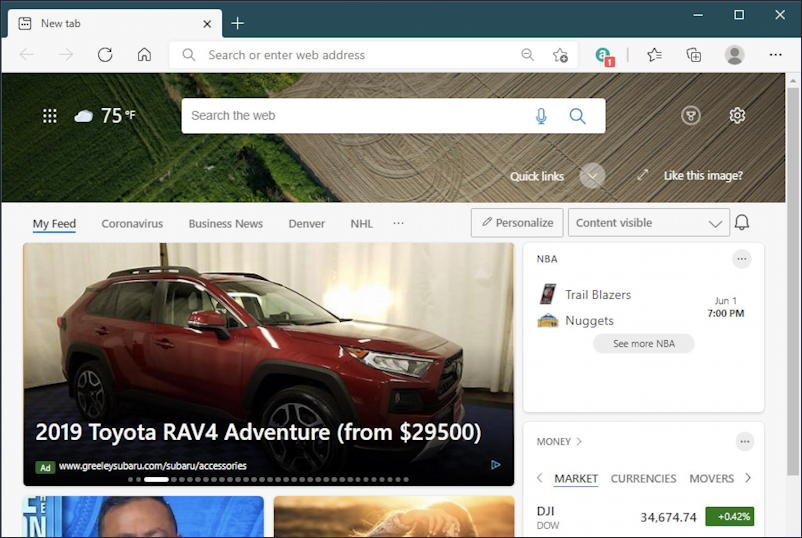
Task: Click the carousel slide indicator dots
Action: 269,480
